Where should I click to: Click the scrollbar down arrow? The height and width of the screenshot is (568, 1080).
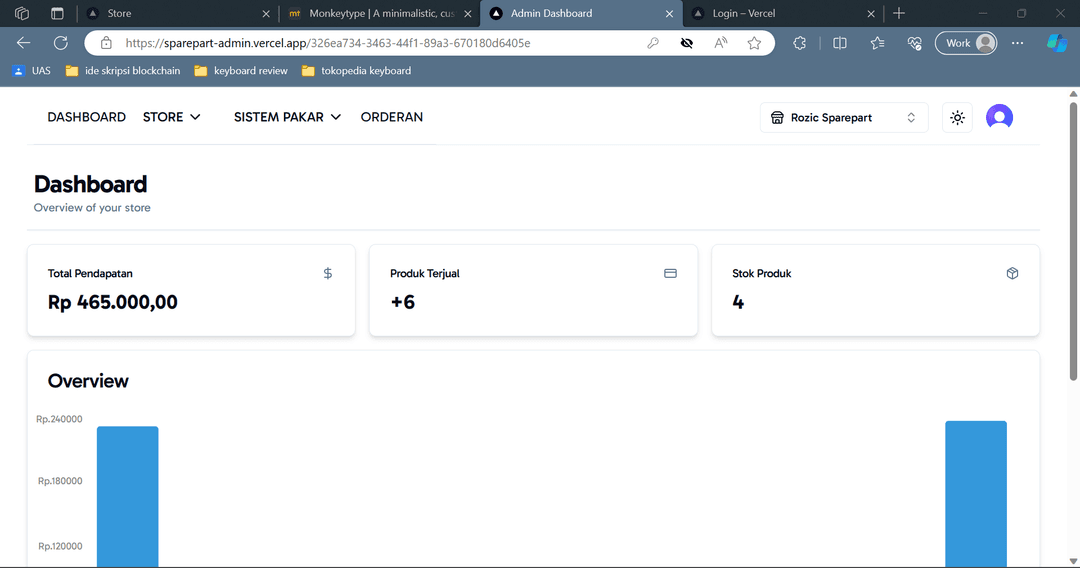[x=1073, y=561]
